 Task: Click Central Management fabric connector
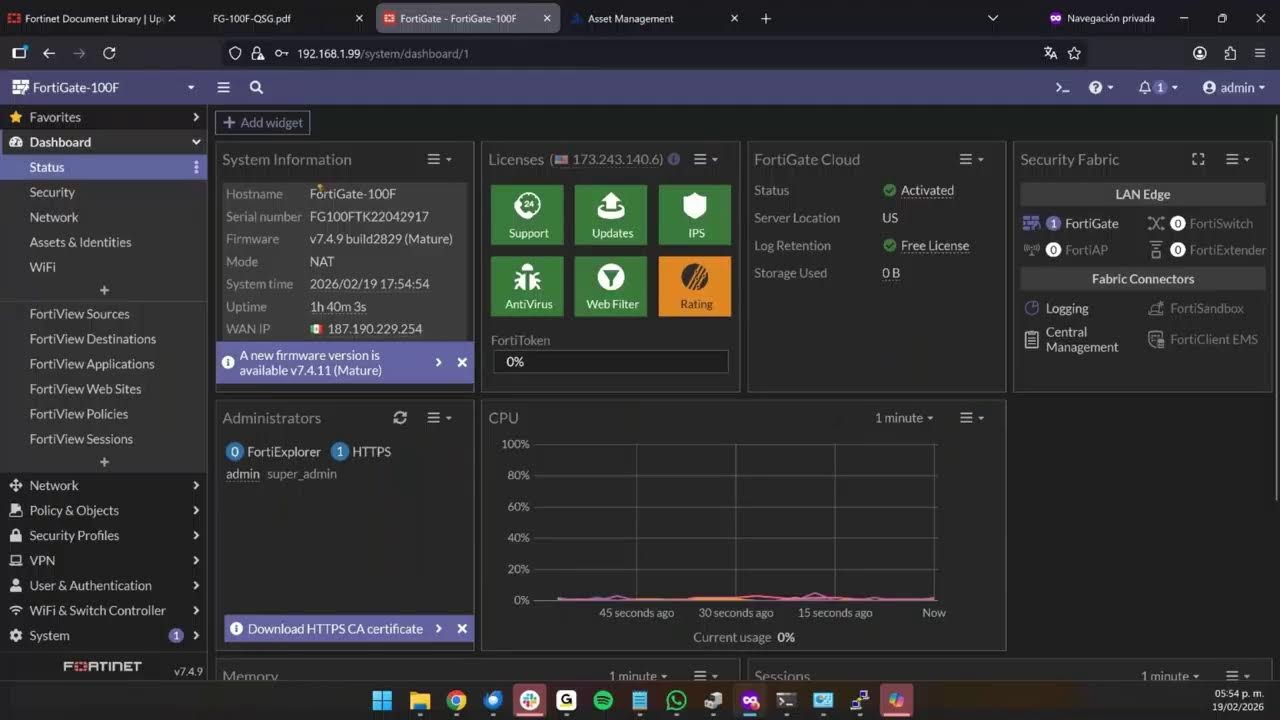[1071, 340]
